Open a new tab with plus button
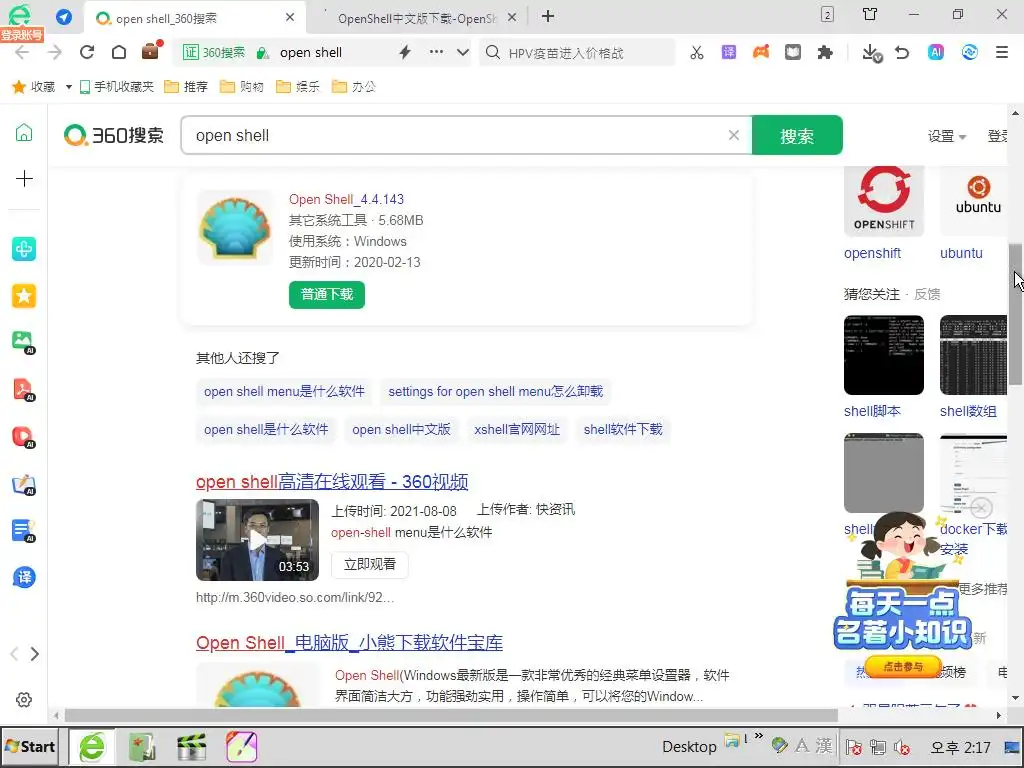Image resolution: width=1024 pixels, height=768 pixels. pos(548,17)
